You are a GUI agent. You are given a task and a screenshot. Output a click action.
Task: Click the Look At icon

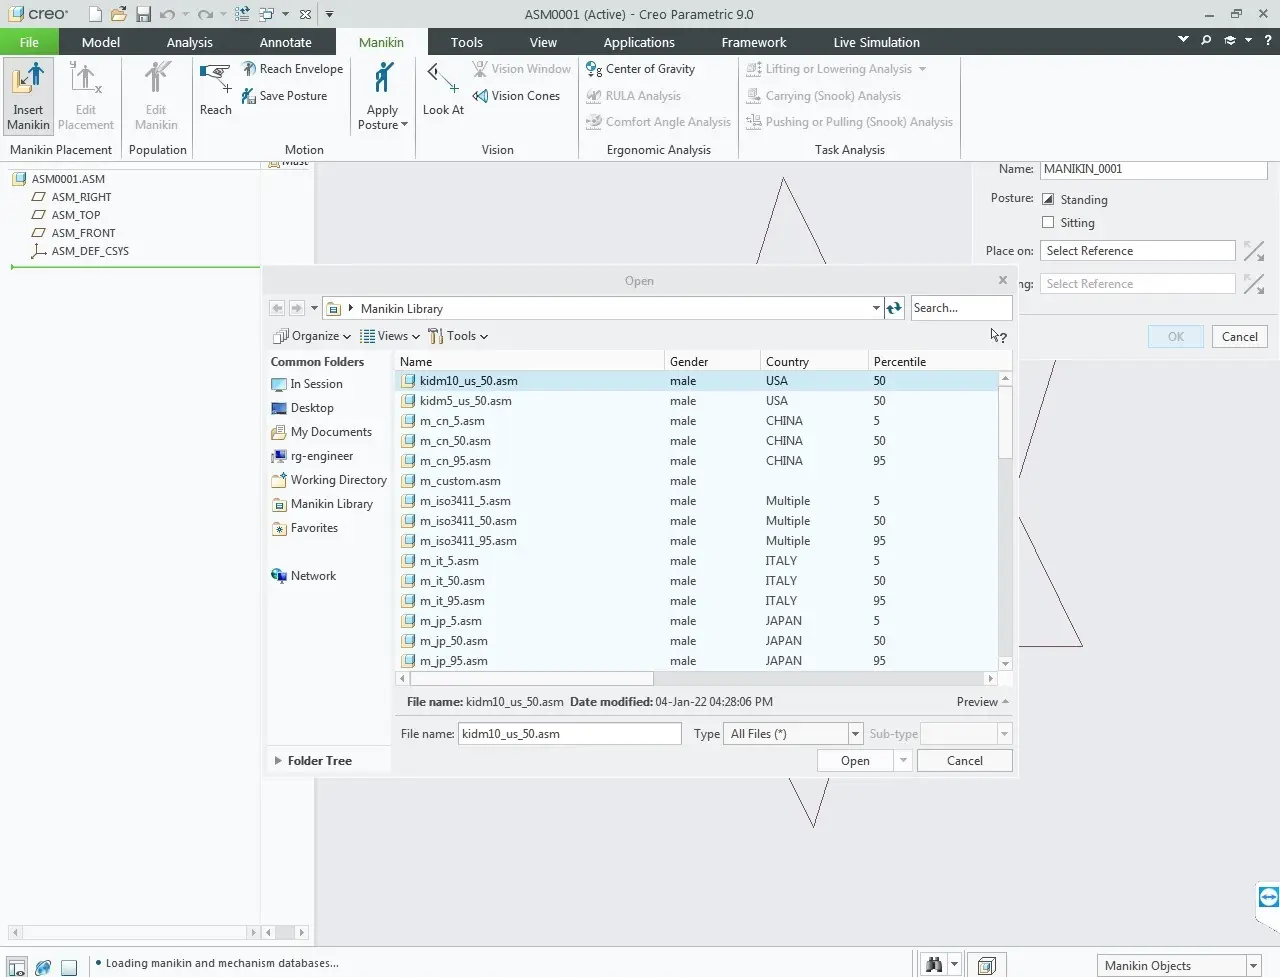pos(442,78)
